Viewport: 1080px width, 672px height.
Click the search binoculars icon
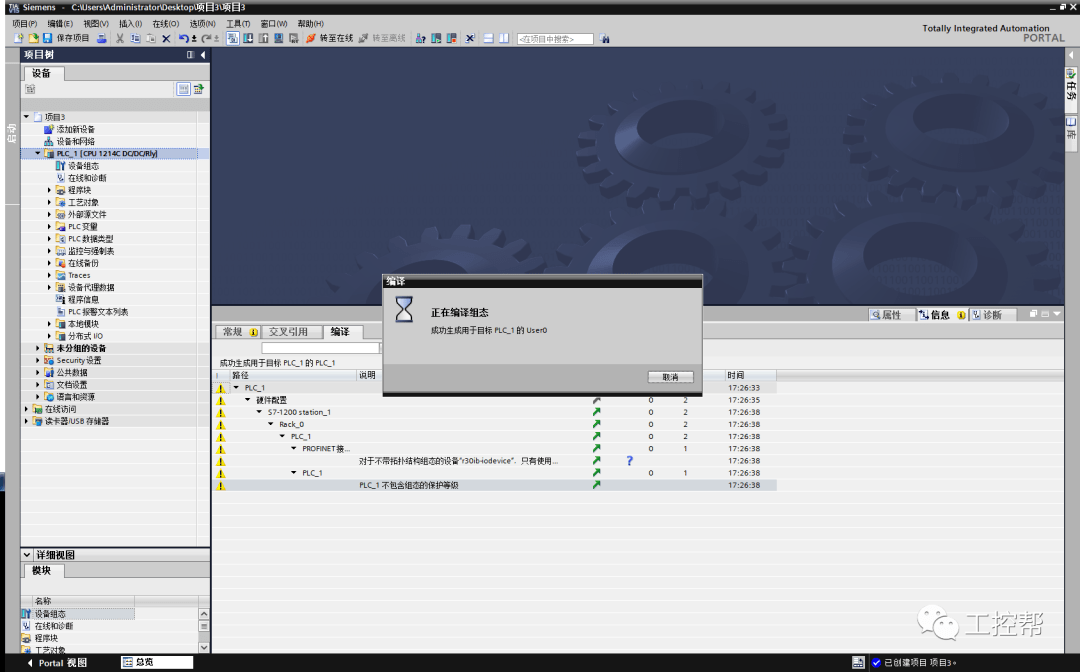pos(604,39)
